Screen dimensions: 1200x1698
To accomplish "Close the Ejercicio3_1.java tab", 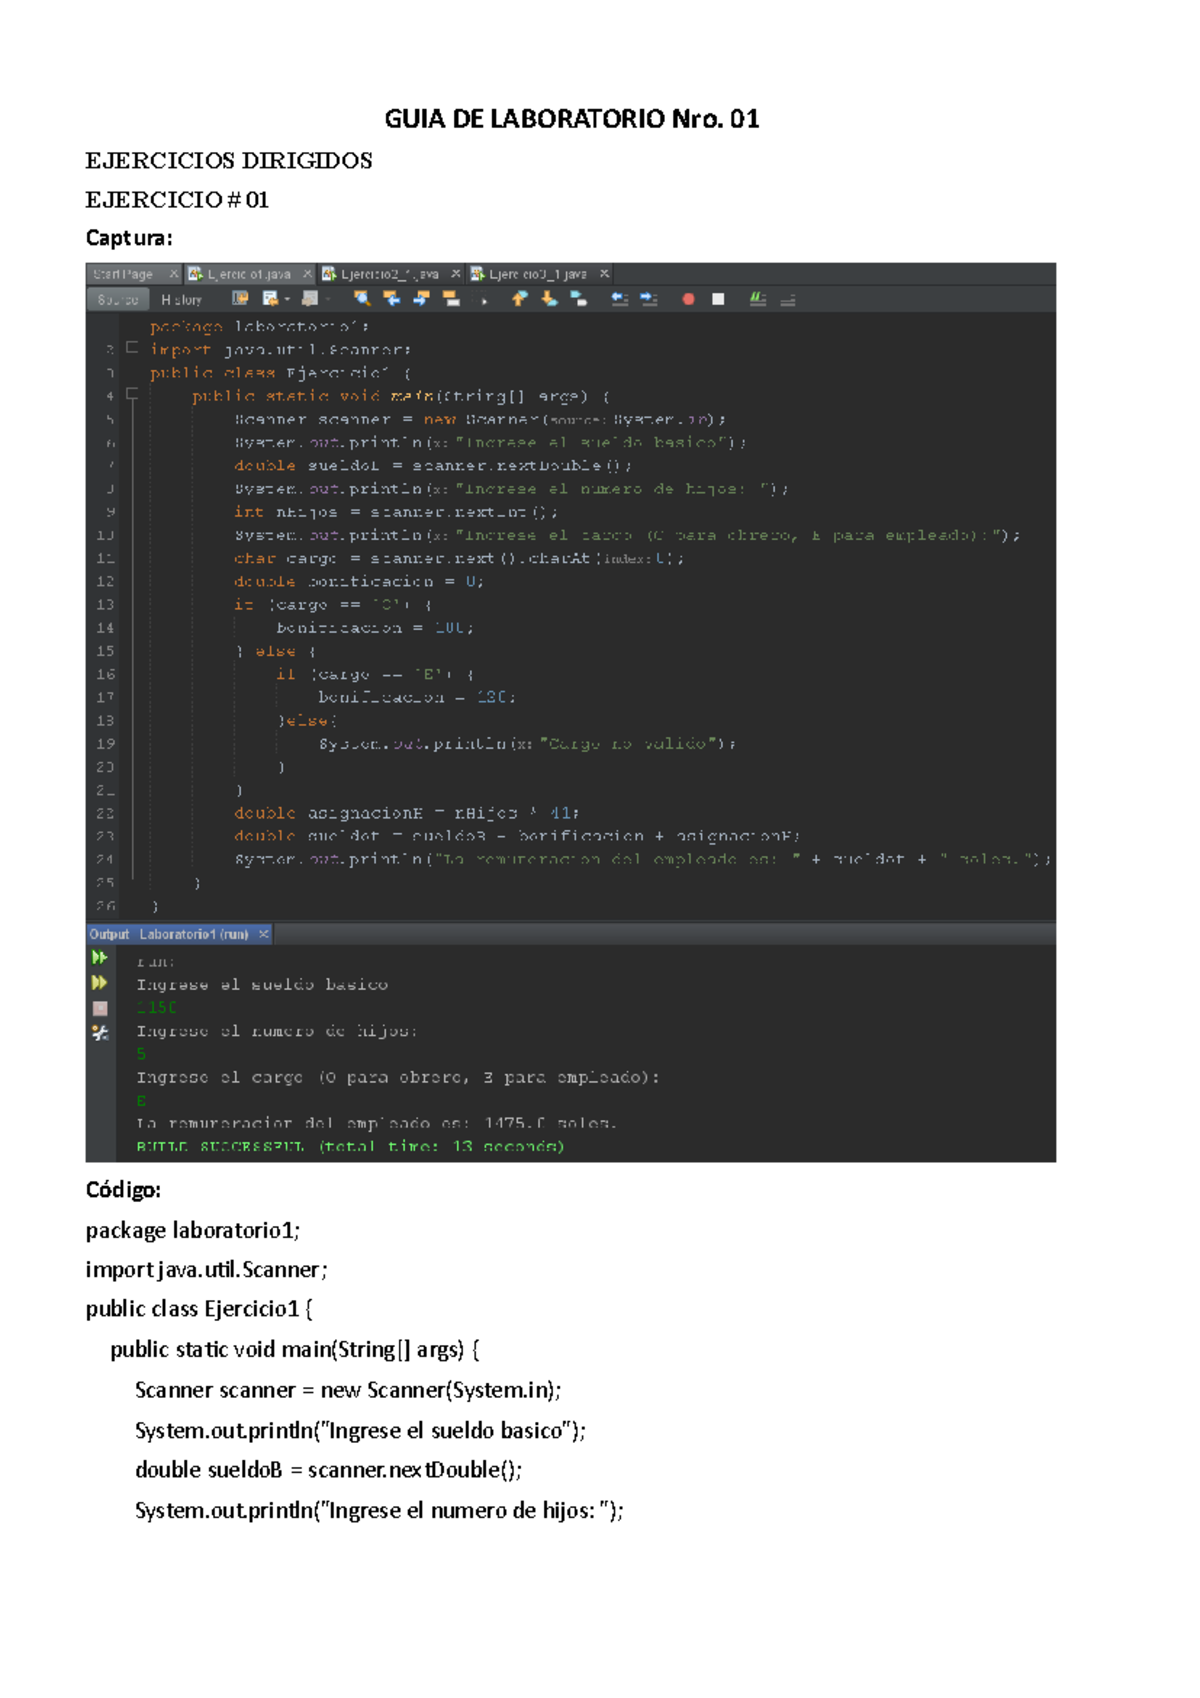I will (604, 274).
